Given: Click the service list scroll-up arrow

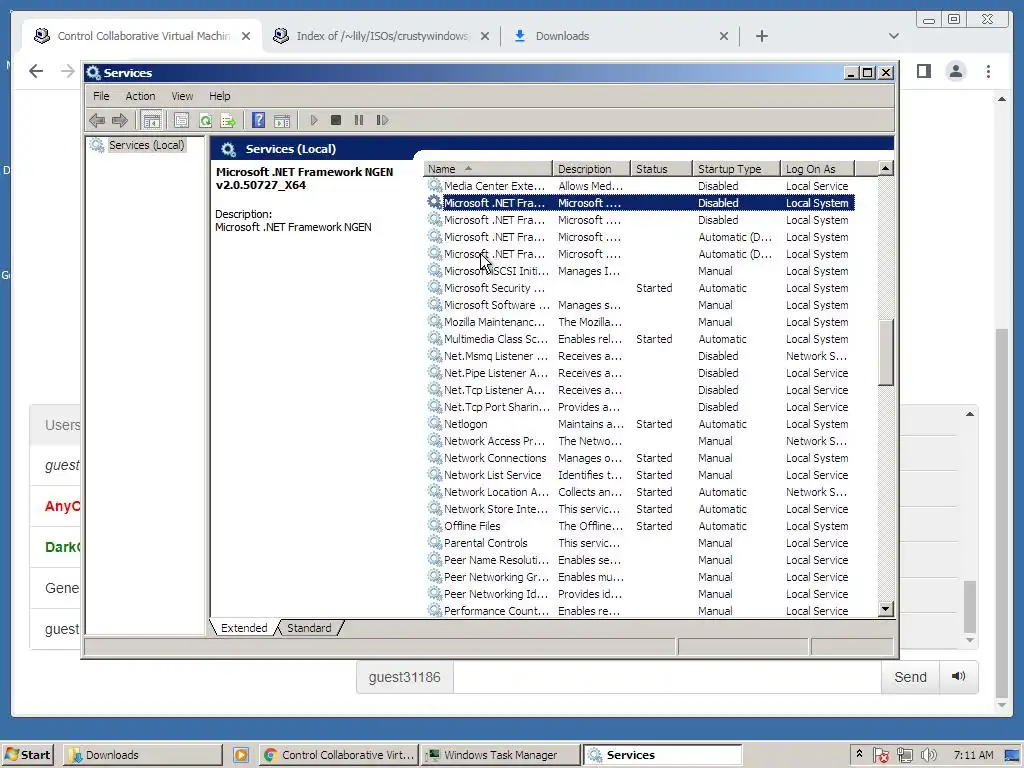Looking at the screenshot, I should [x=886, y=168].
